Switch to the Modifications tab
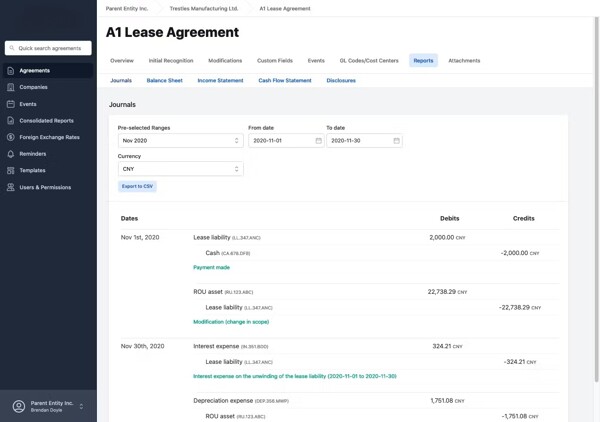Image resolution: width=600 pixels, height=422 pixels. coord(225,60)
